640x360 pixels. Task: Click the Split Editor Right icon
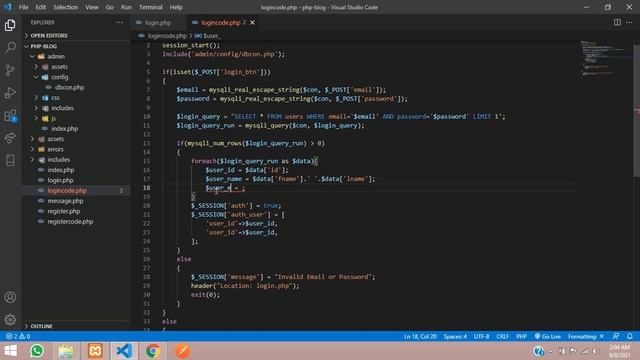coord(617,22)
